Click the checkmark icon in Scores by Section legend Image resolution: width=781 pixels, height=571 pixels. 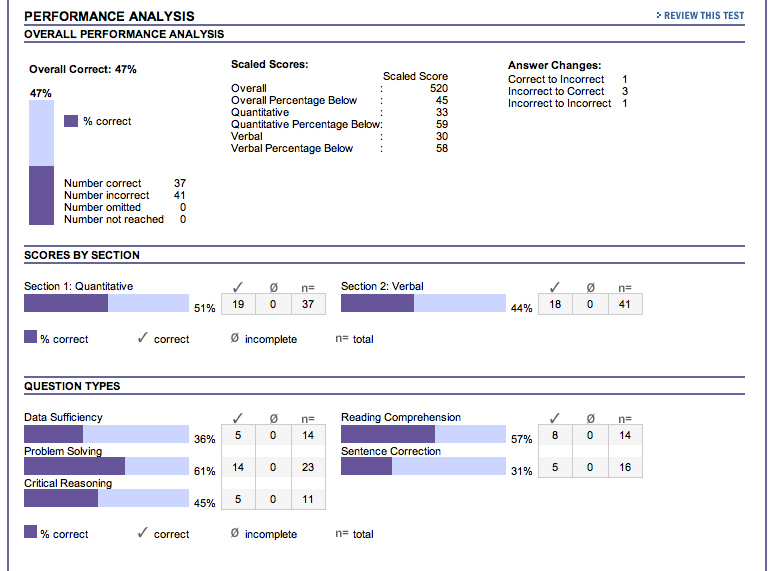click(142, 338)
